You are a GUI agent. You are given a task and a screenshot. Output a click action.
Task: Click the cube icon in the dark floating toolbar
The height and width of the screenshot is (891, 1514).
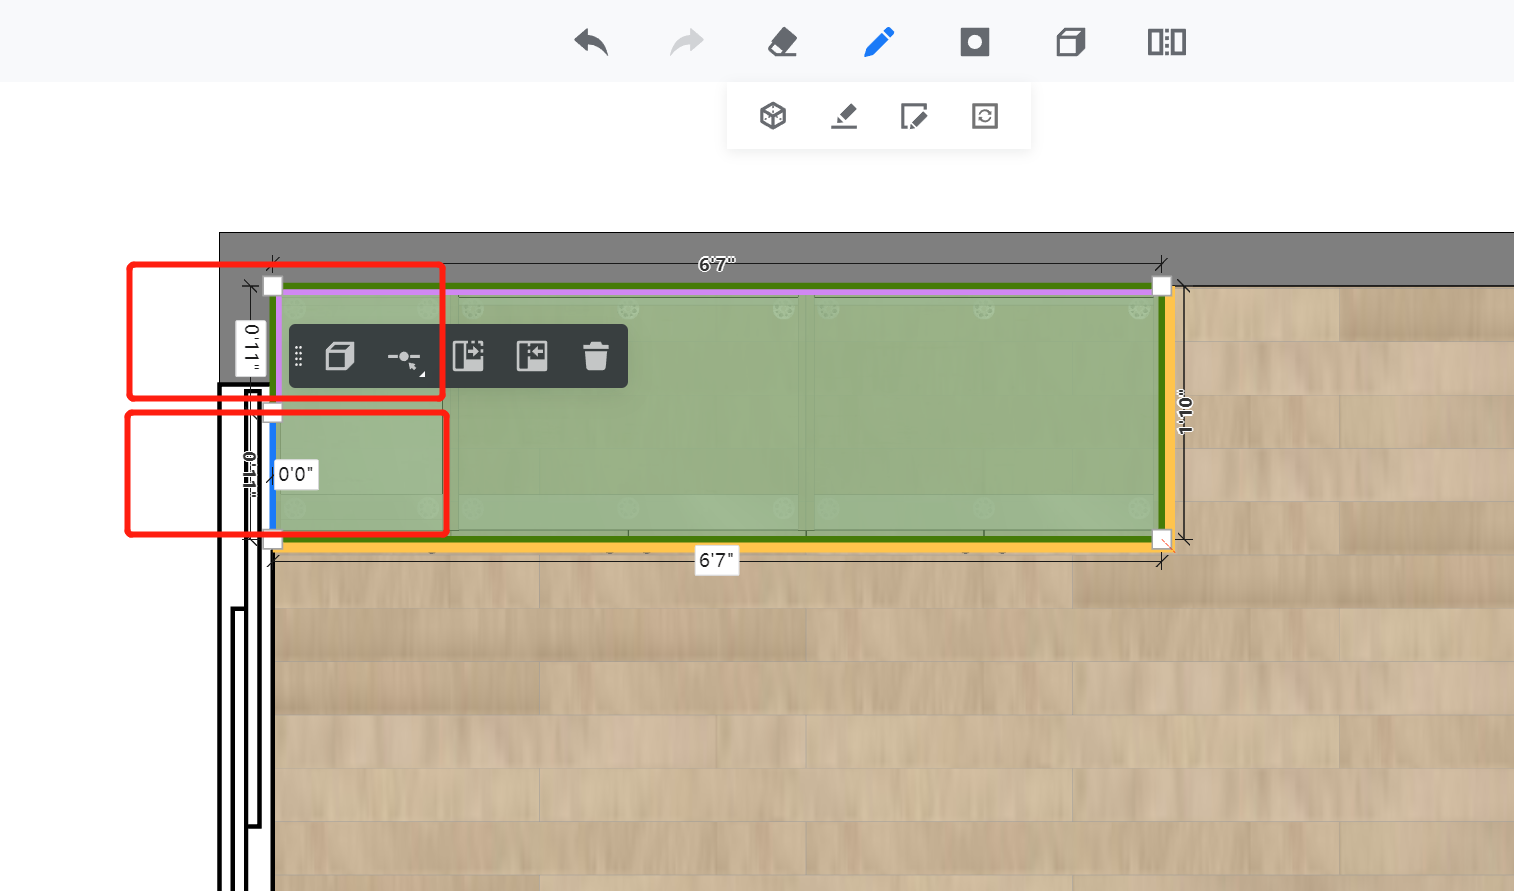coord(340,356)
